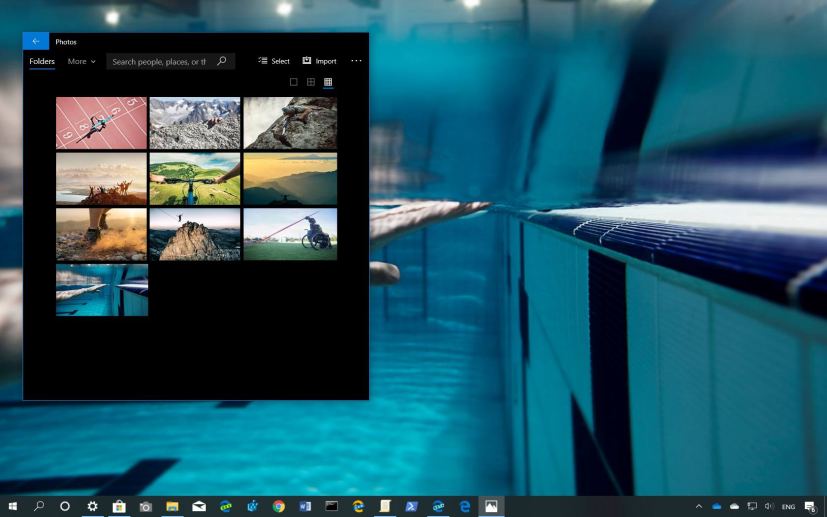The image size is (827, 517).
Task: Open the trail runner dust photo
Action: point(102,234)
